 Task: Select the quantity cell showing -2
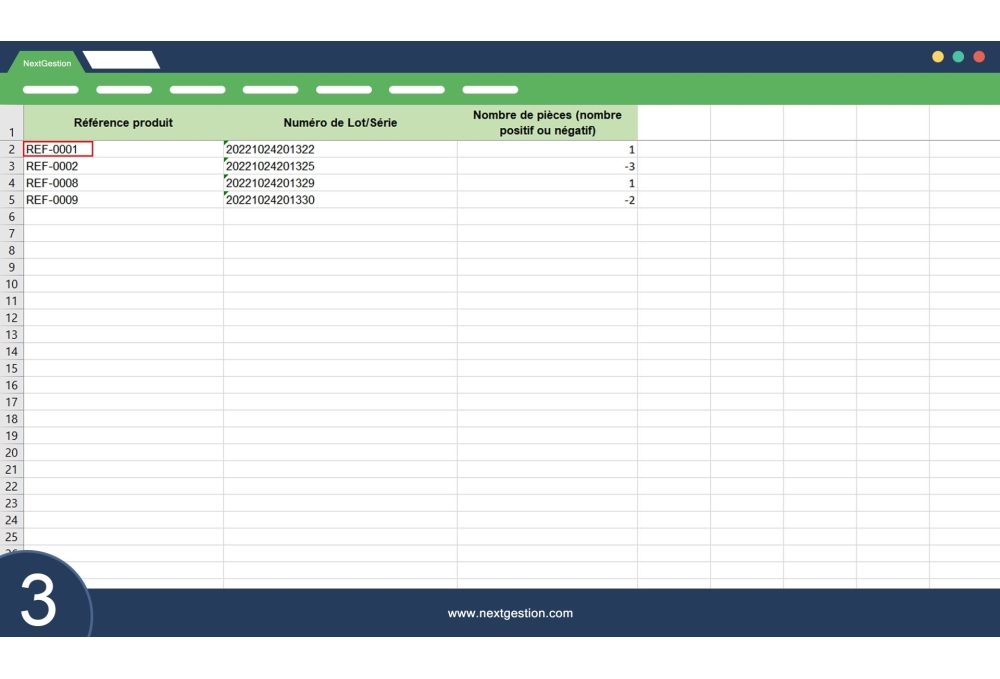point(547,200)
